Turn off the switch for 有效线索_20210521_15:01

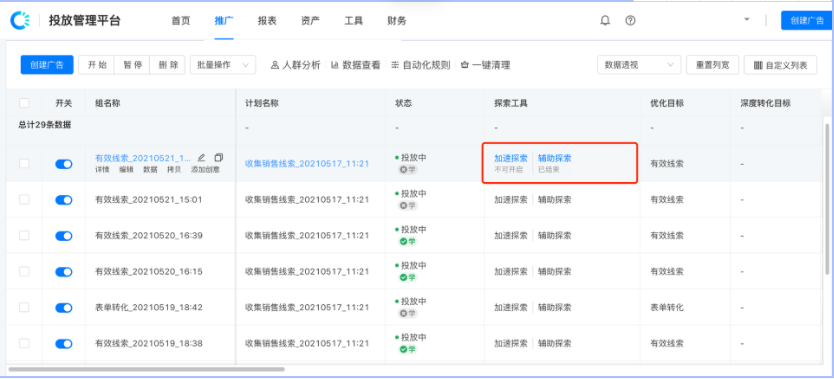pyautogui.click(x=64, y=200)
